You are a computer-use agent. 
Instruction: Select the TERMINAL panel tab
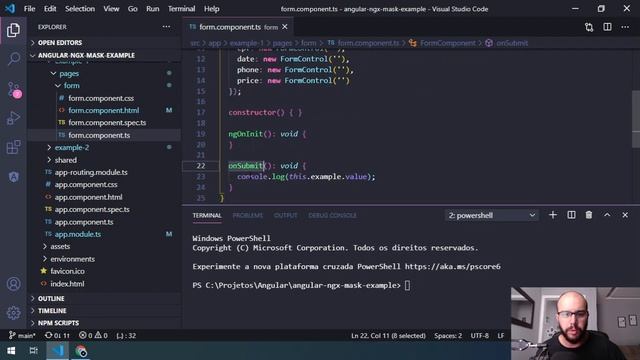pyautogui.click(x=207, y=216)
